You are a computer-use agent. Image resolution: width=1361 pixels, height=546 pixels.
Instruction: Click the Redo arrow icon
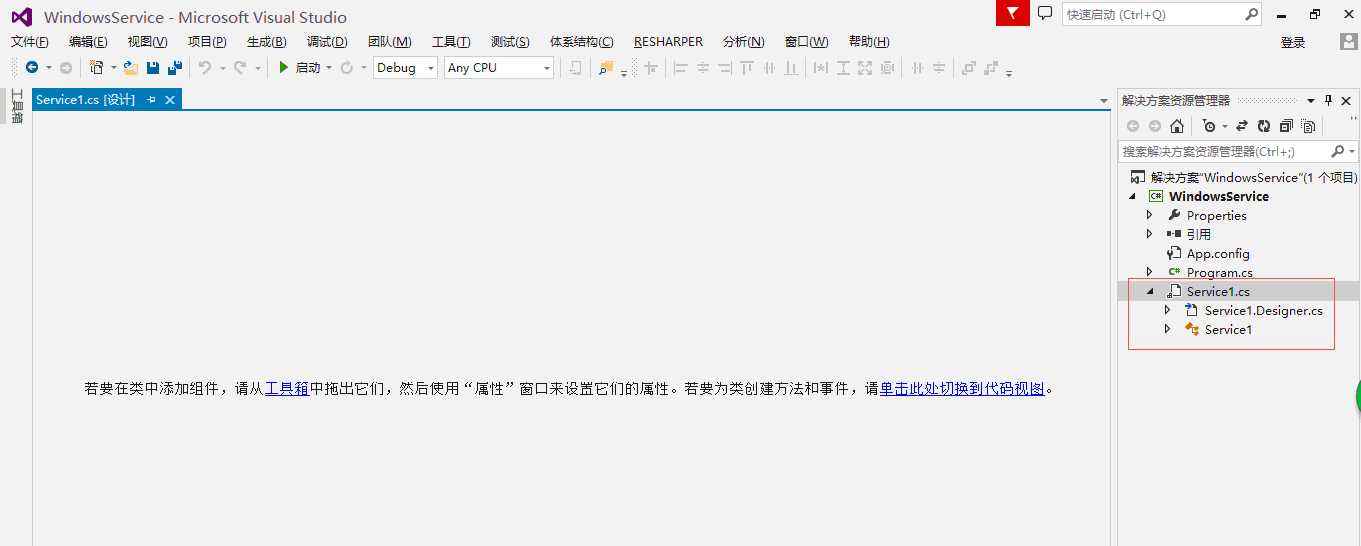[x=240, y=68]
